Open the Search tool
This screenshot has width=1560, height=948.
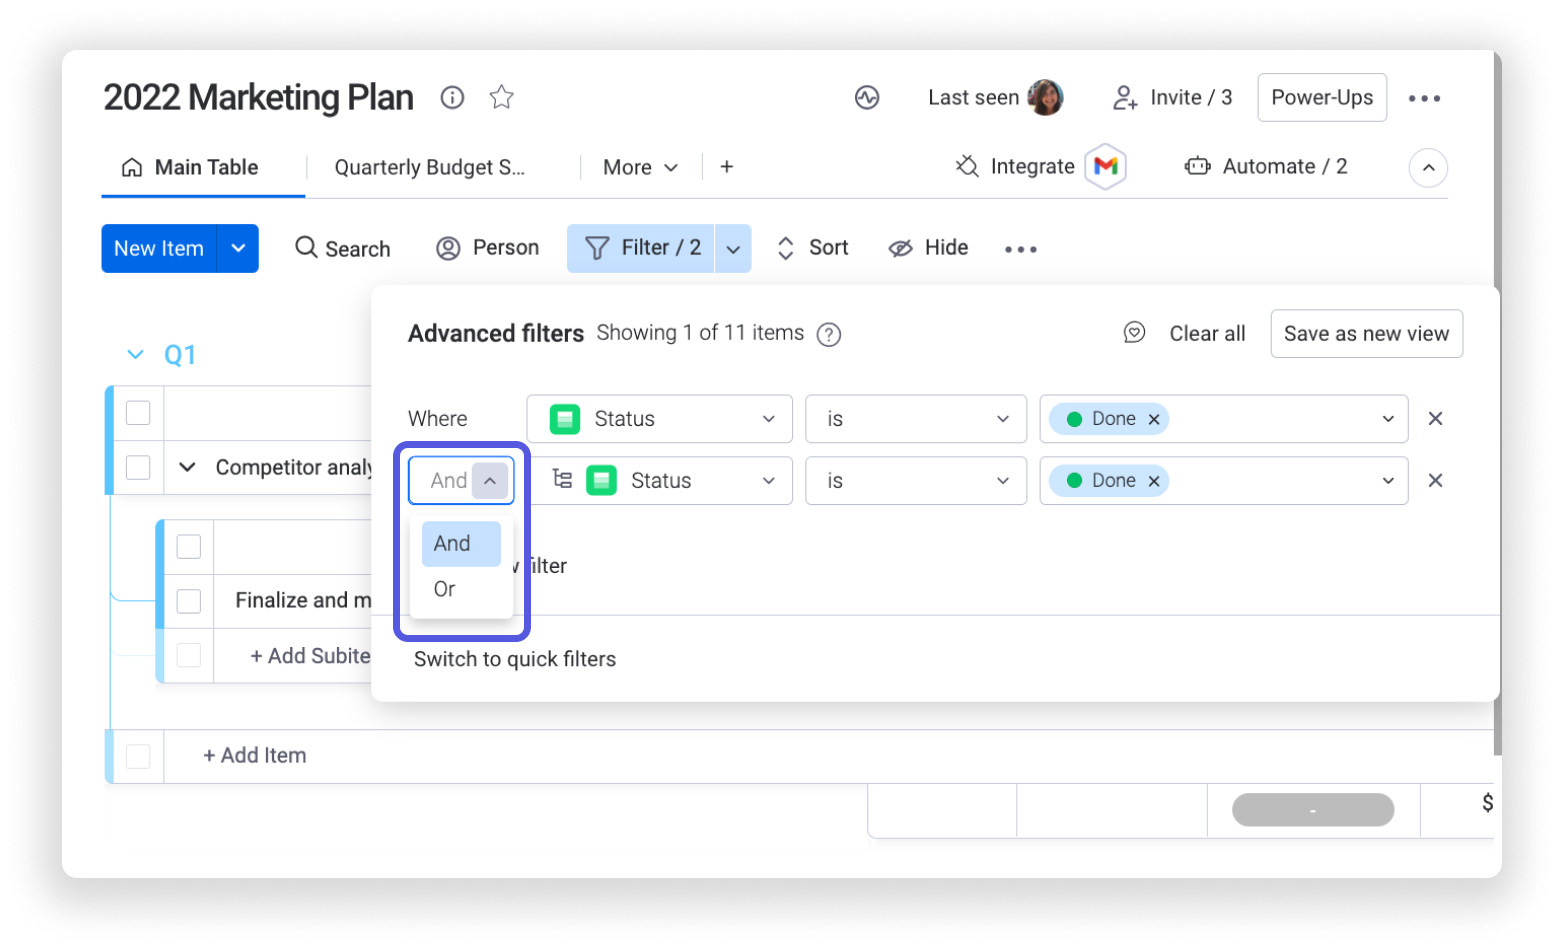coord(343,248)
